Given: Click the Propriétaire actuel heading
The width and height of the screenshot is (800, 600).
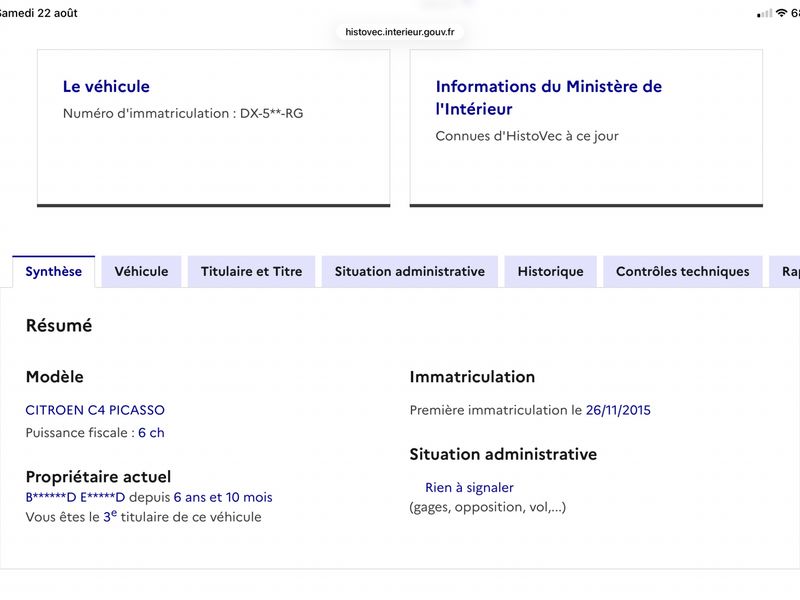Looking at the screenshot, I should tap(98, 477).
